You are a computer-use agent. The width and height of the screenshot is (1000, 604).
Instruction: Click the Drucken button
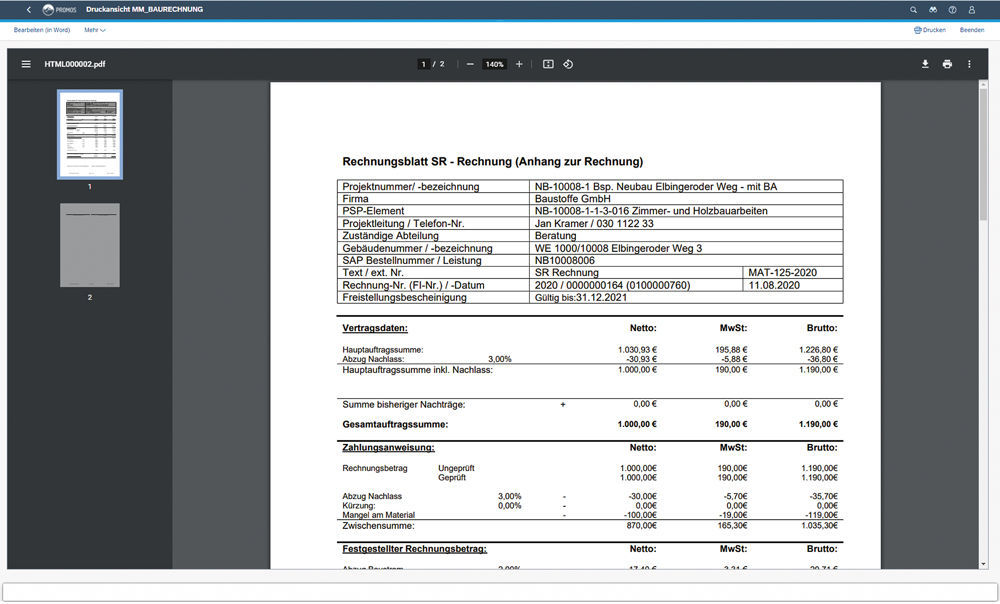[x=930, y=30]
